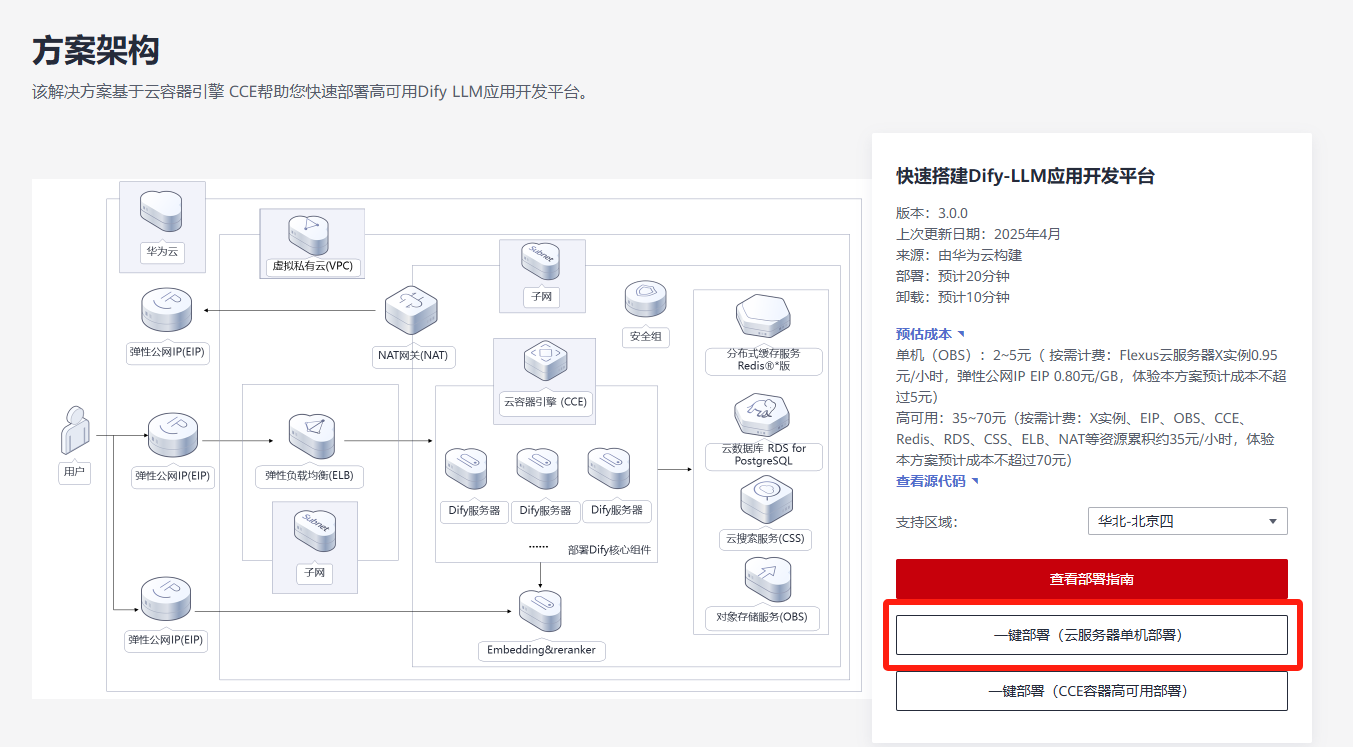Click 上次更新日期：2025年4月 text
Screen dimensions: 1353x747
pyautogui.click(x=978, y=234)
